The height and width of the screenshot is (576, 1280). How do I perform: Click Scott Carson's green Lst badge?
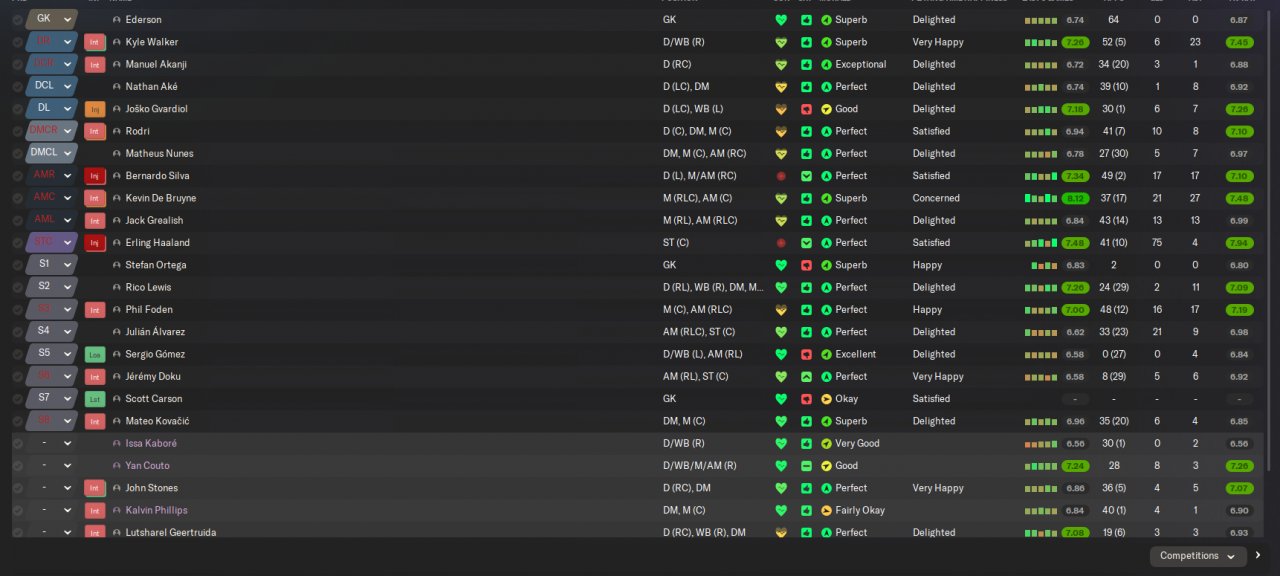coord(95,399)
